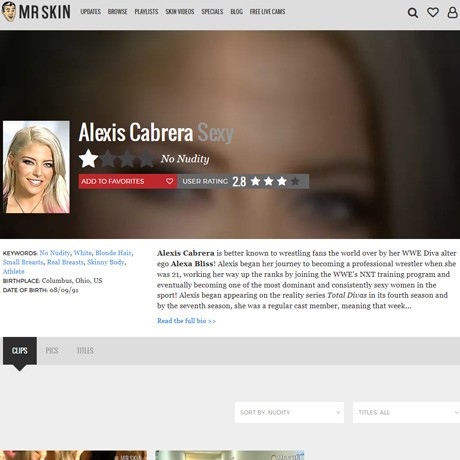Open the Playlists menu item
This screenshot has width=460, height=460.
[x=146, y=12]
